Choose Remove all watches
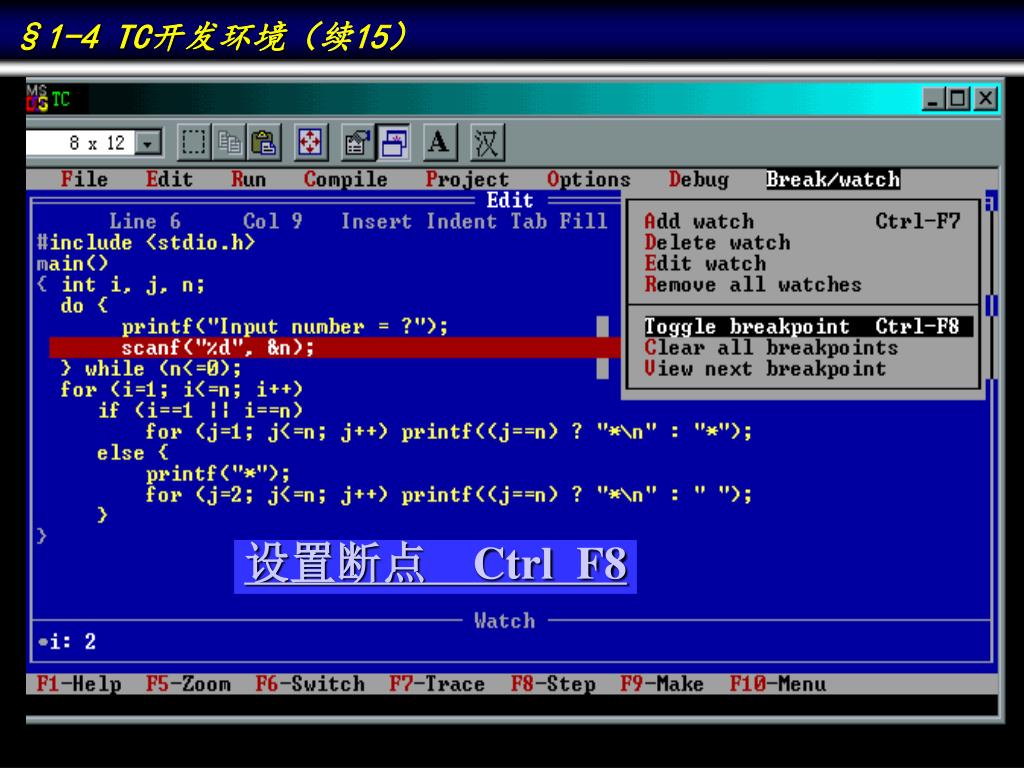 coord(752,284)
